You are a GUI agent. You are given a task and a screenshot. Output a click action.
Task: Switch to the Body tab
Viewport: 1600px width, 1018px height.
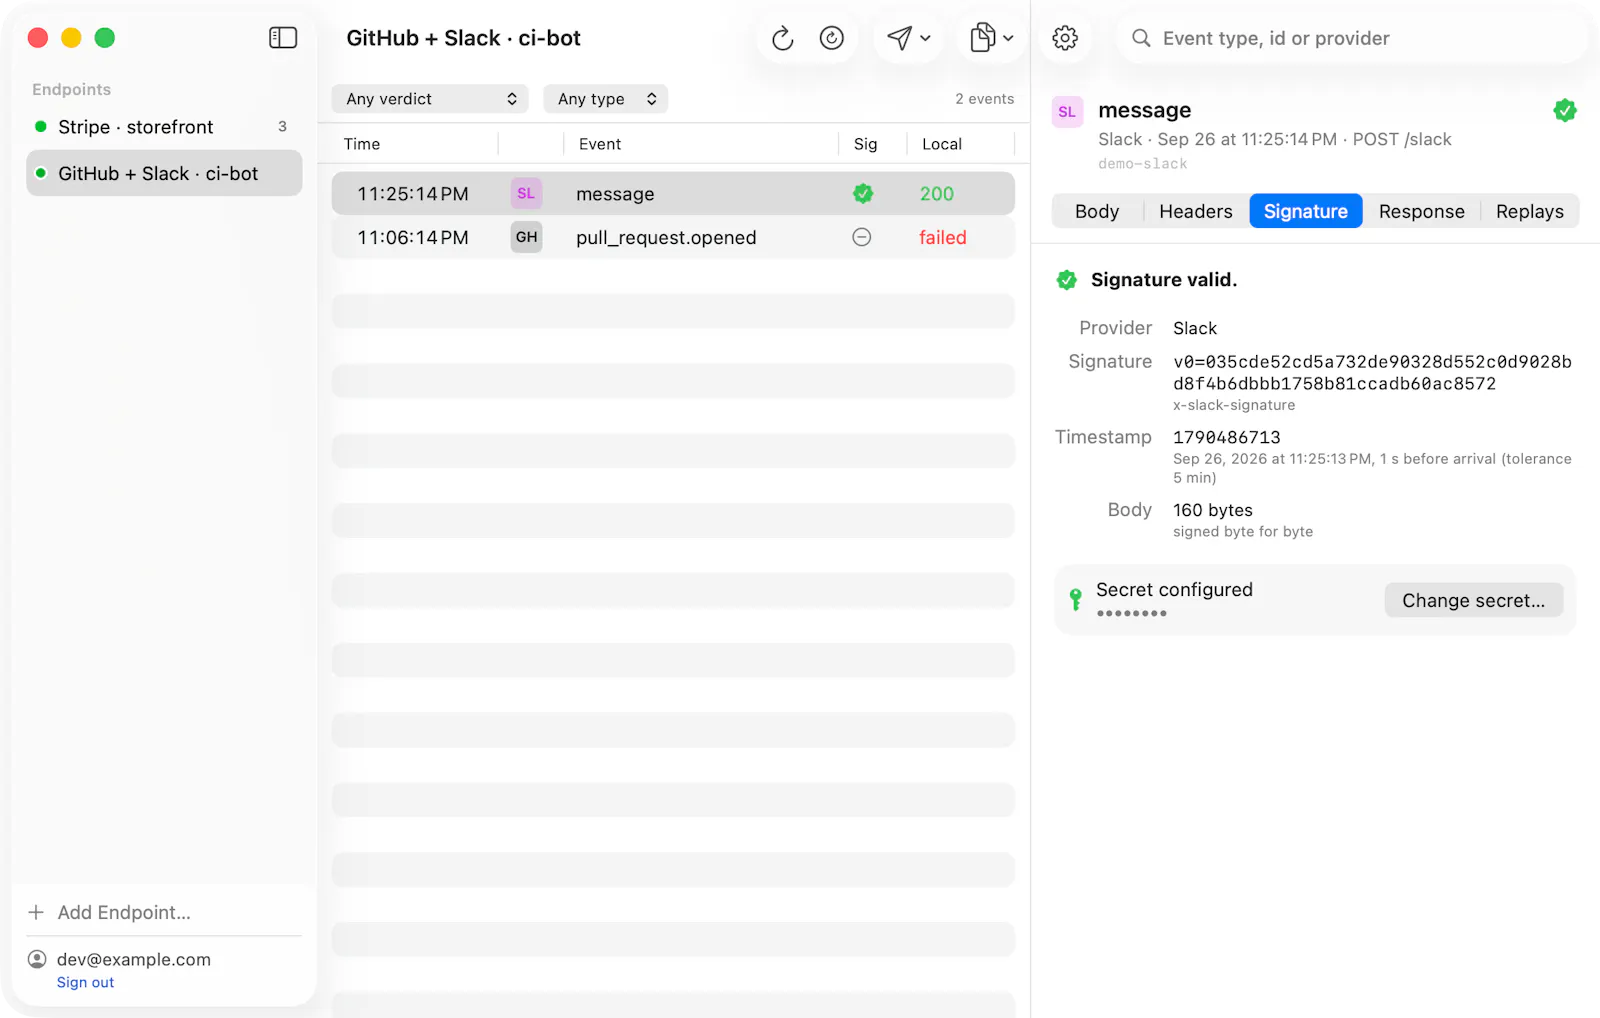1097,211
